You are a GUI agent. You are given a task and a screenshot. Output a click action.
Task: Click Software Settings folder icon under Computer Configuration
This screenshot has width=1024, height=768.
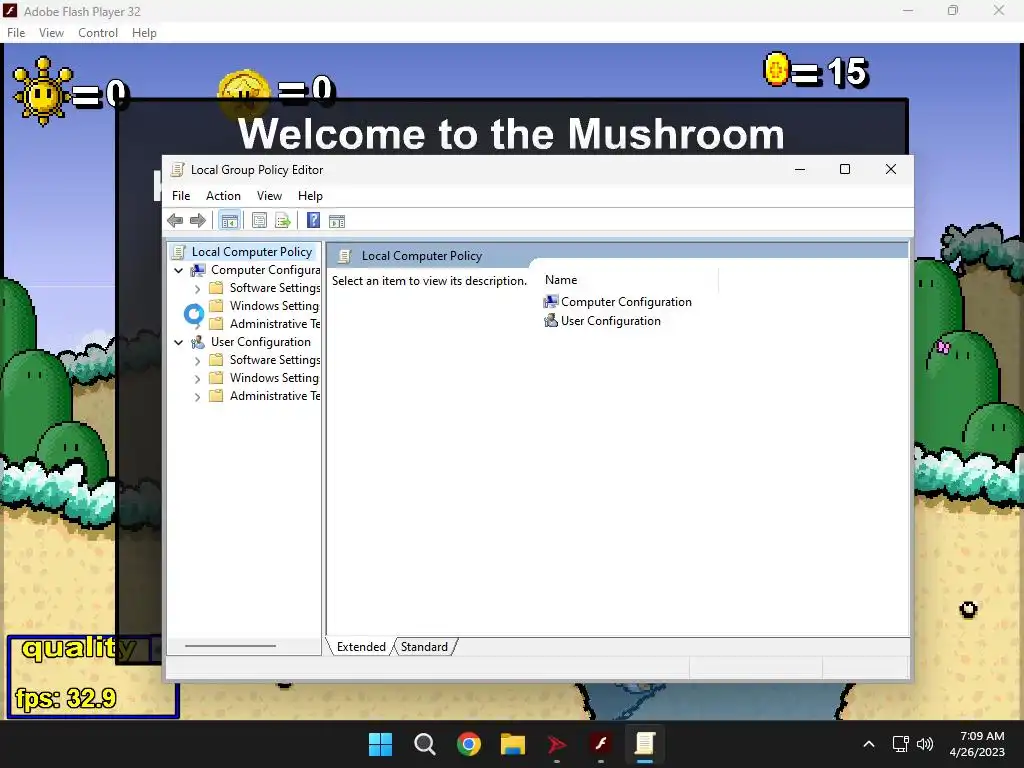click(x=216, y=288)
